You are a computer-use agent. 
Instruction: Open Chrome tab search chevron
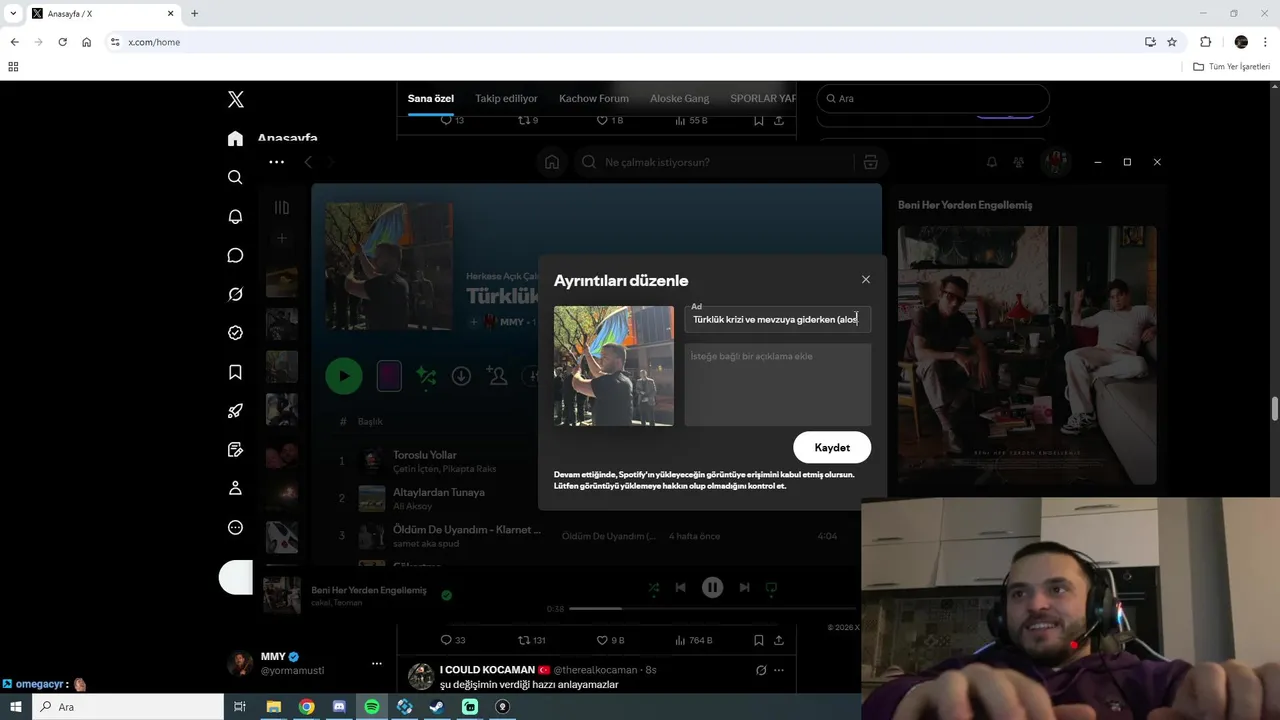[13, 13]
